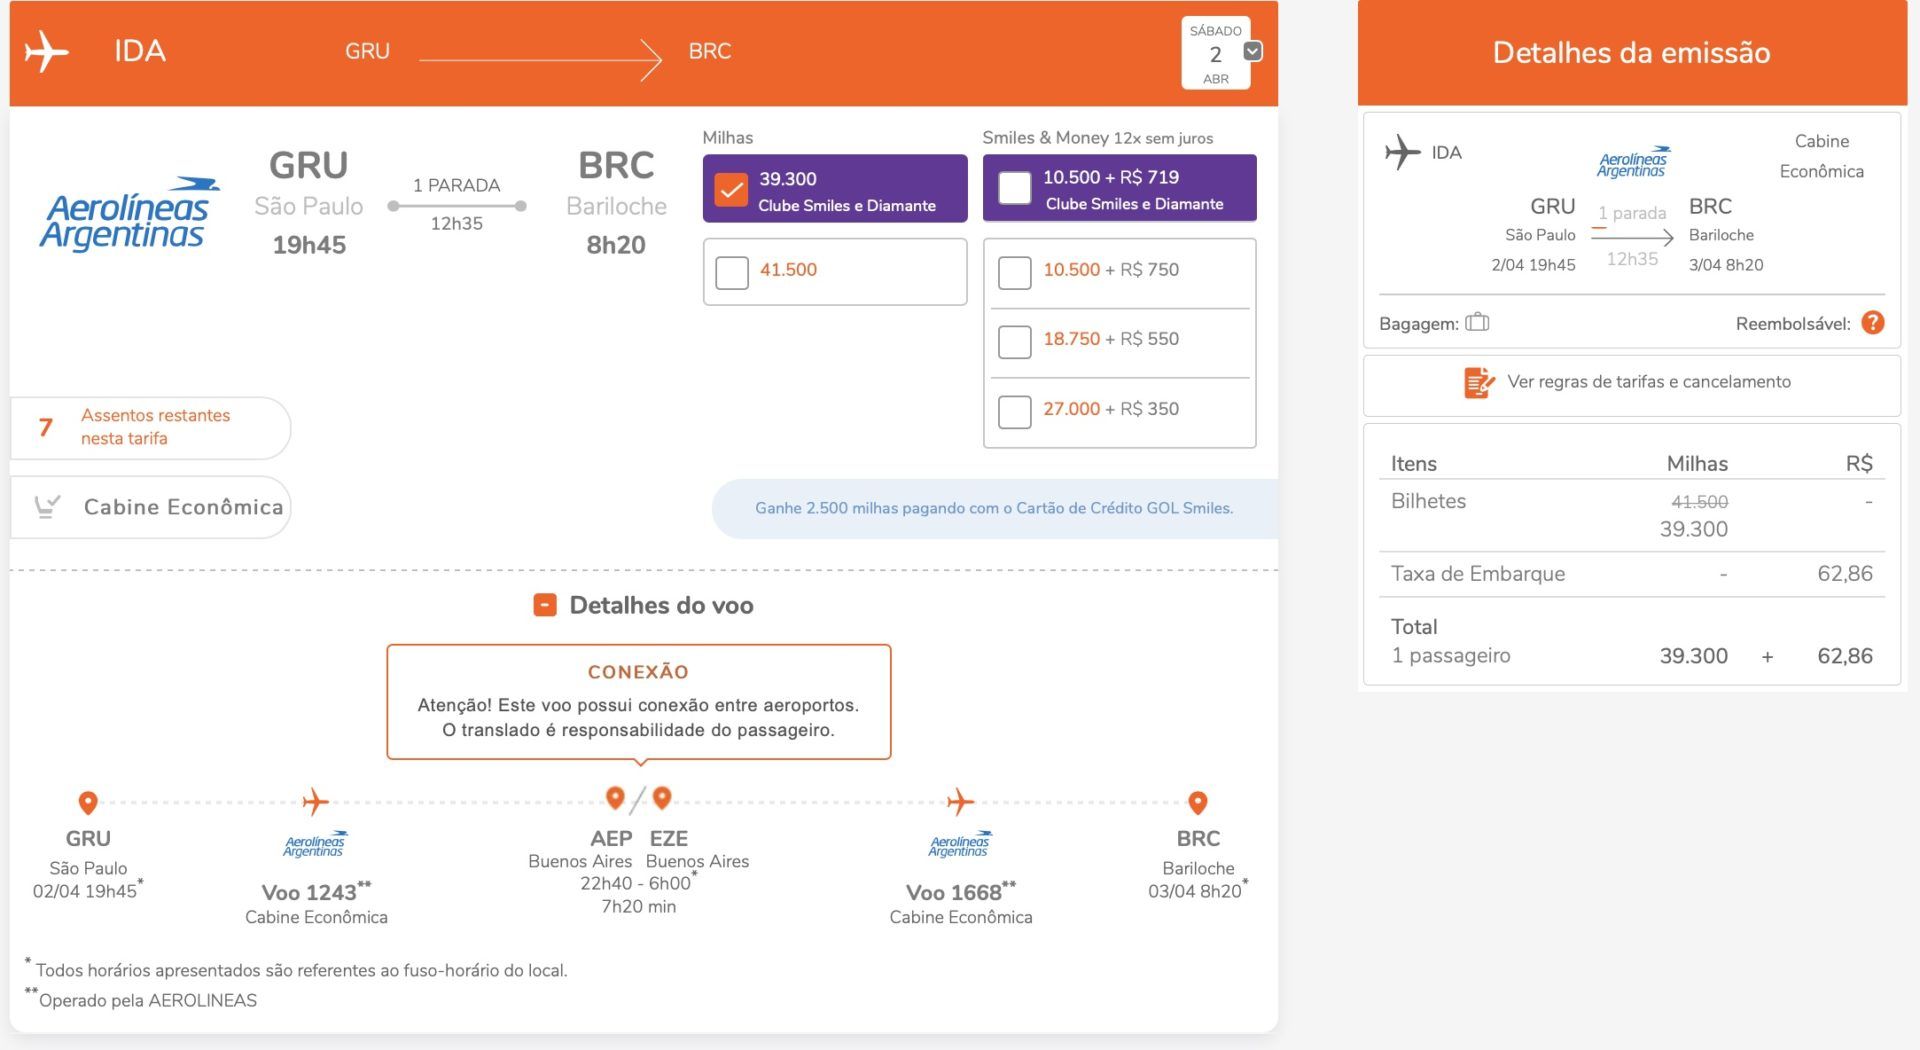Click the 1 PARADA stop indicator

pyautogui.click(x=456, y=186)
